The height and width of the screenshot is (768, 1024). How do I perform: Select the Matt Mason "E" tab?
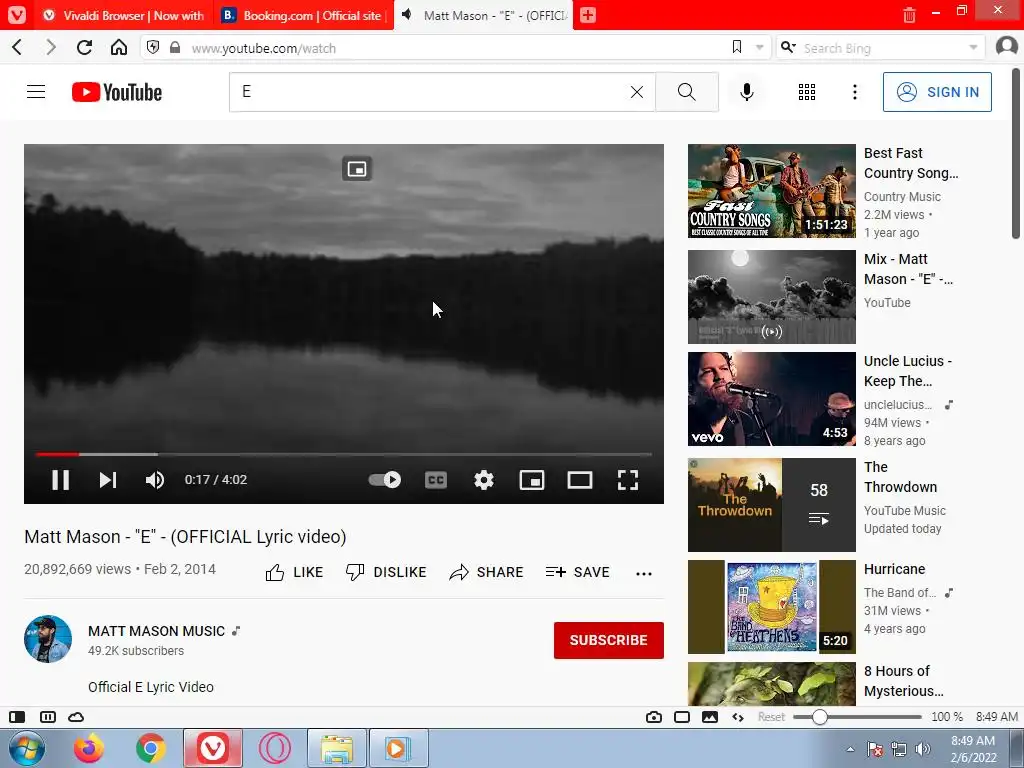click(x=483, y=15)
